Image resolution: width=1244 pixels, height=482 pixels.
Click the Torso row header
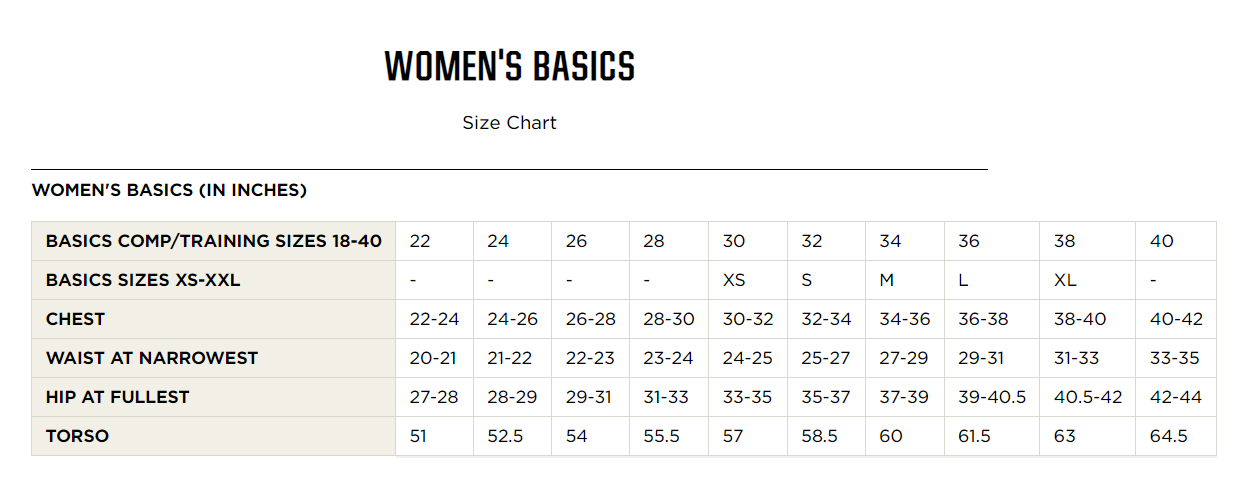click(x=214, y=436)
